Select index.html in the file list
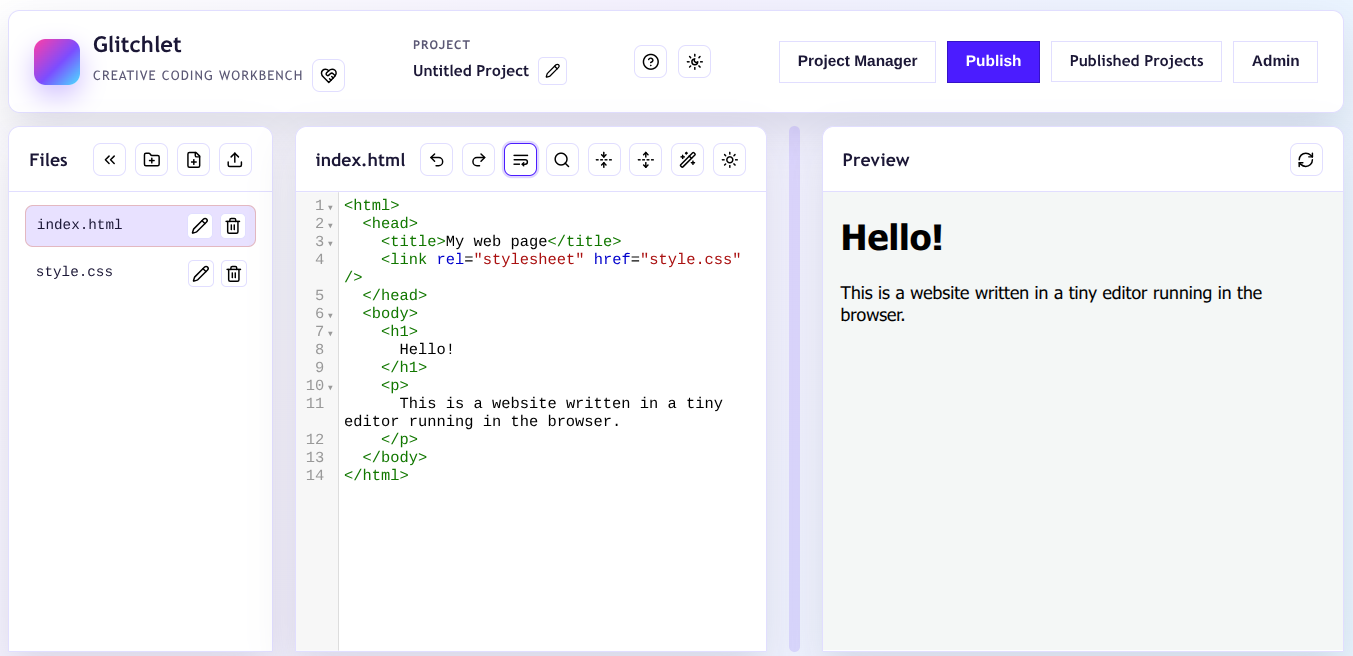The height and width of the screenshot is (656, 1353). click(x=140, y=226)
